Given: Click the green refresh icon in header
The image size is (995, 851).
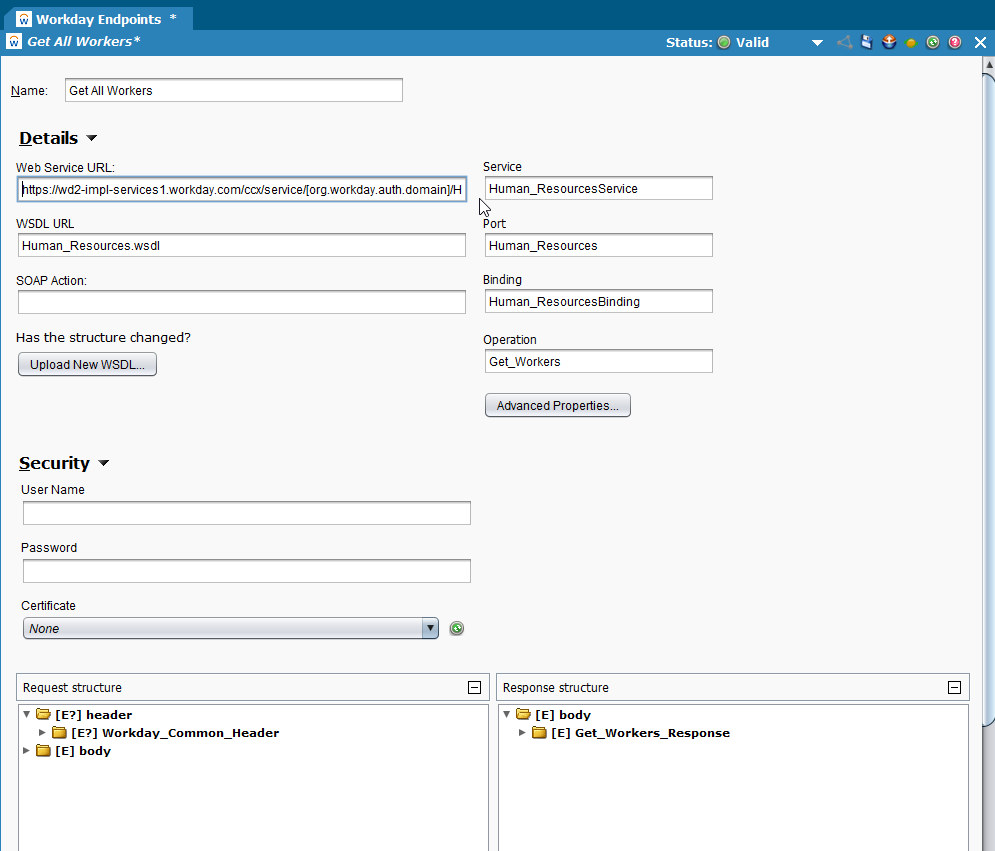Looking at the screenshot, I should [x=933, y=42].
